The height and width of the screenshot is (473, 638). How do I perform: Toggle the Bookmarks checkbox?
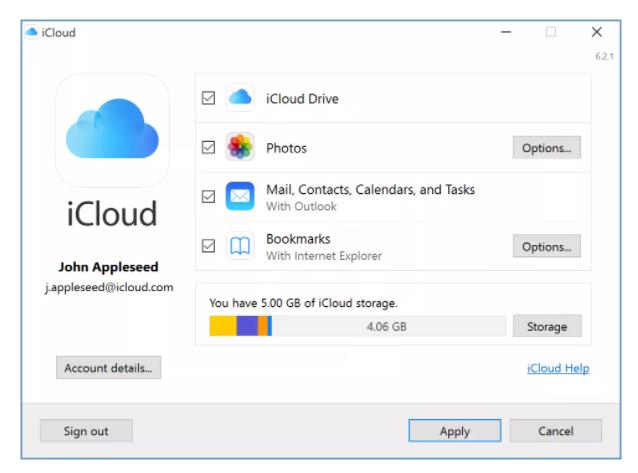(x=208, y=246)
